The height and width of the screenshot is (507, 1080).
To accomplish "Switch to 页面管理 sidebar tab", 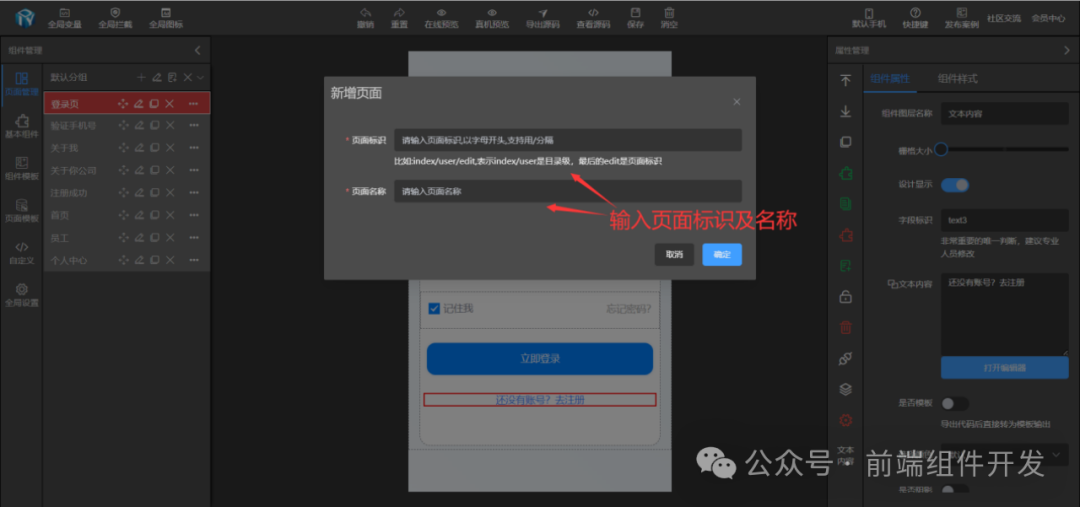I will pyautogui.click(x=21, y=84).
